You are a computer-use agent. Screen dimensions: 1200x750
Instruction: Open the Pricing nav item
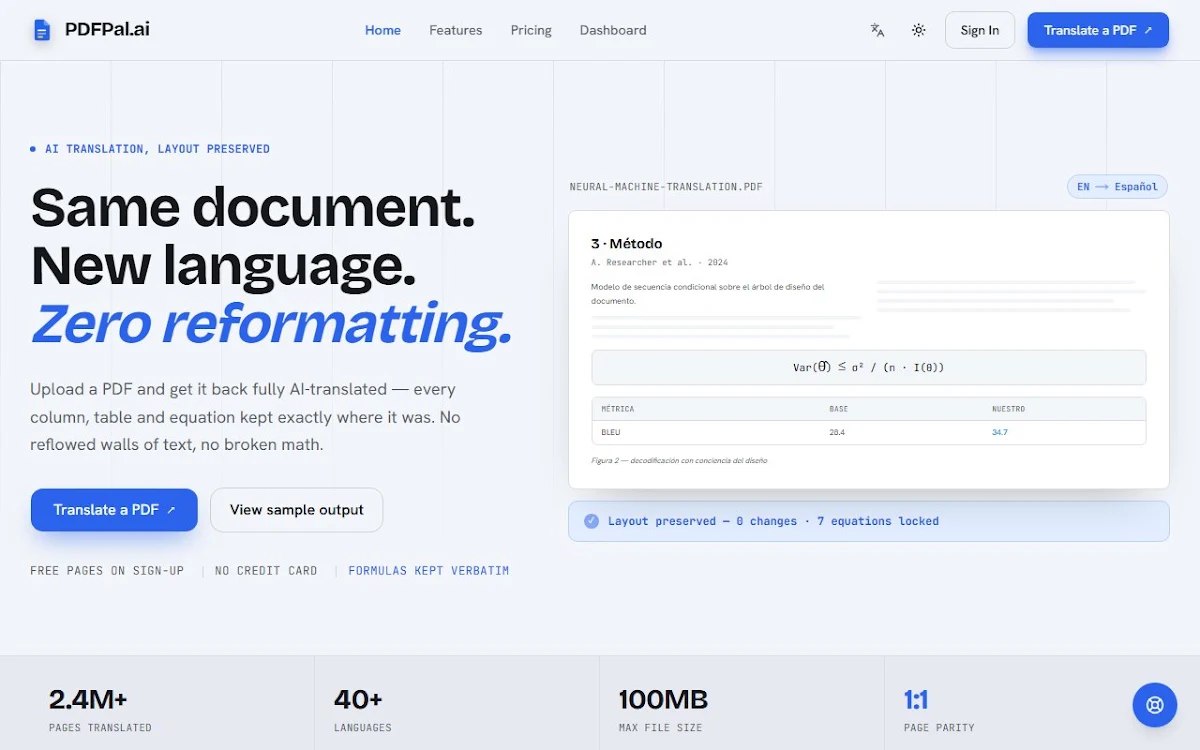pyautogui.click(x=531, y=30)
